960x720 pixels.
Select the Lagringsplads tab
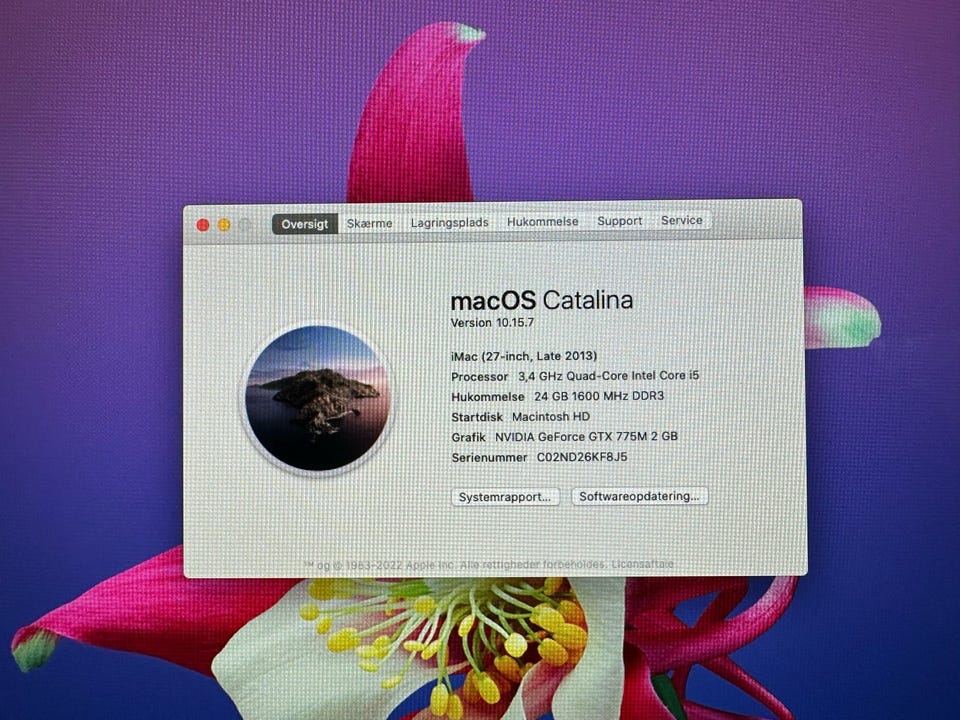pos(449,222)
